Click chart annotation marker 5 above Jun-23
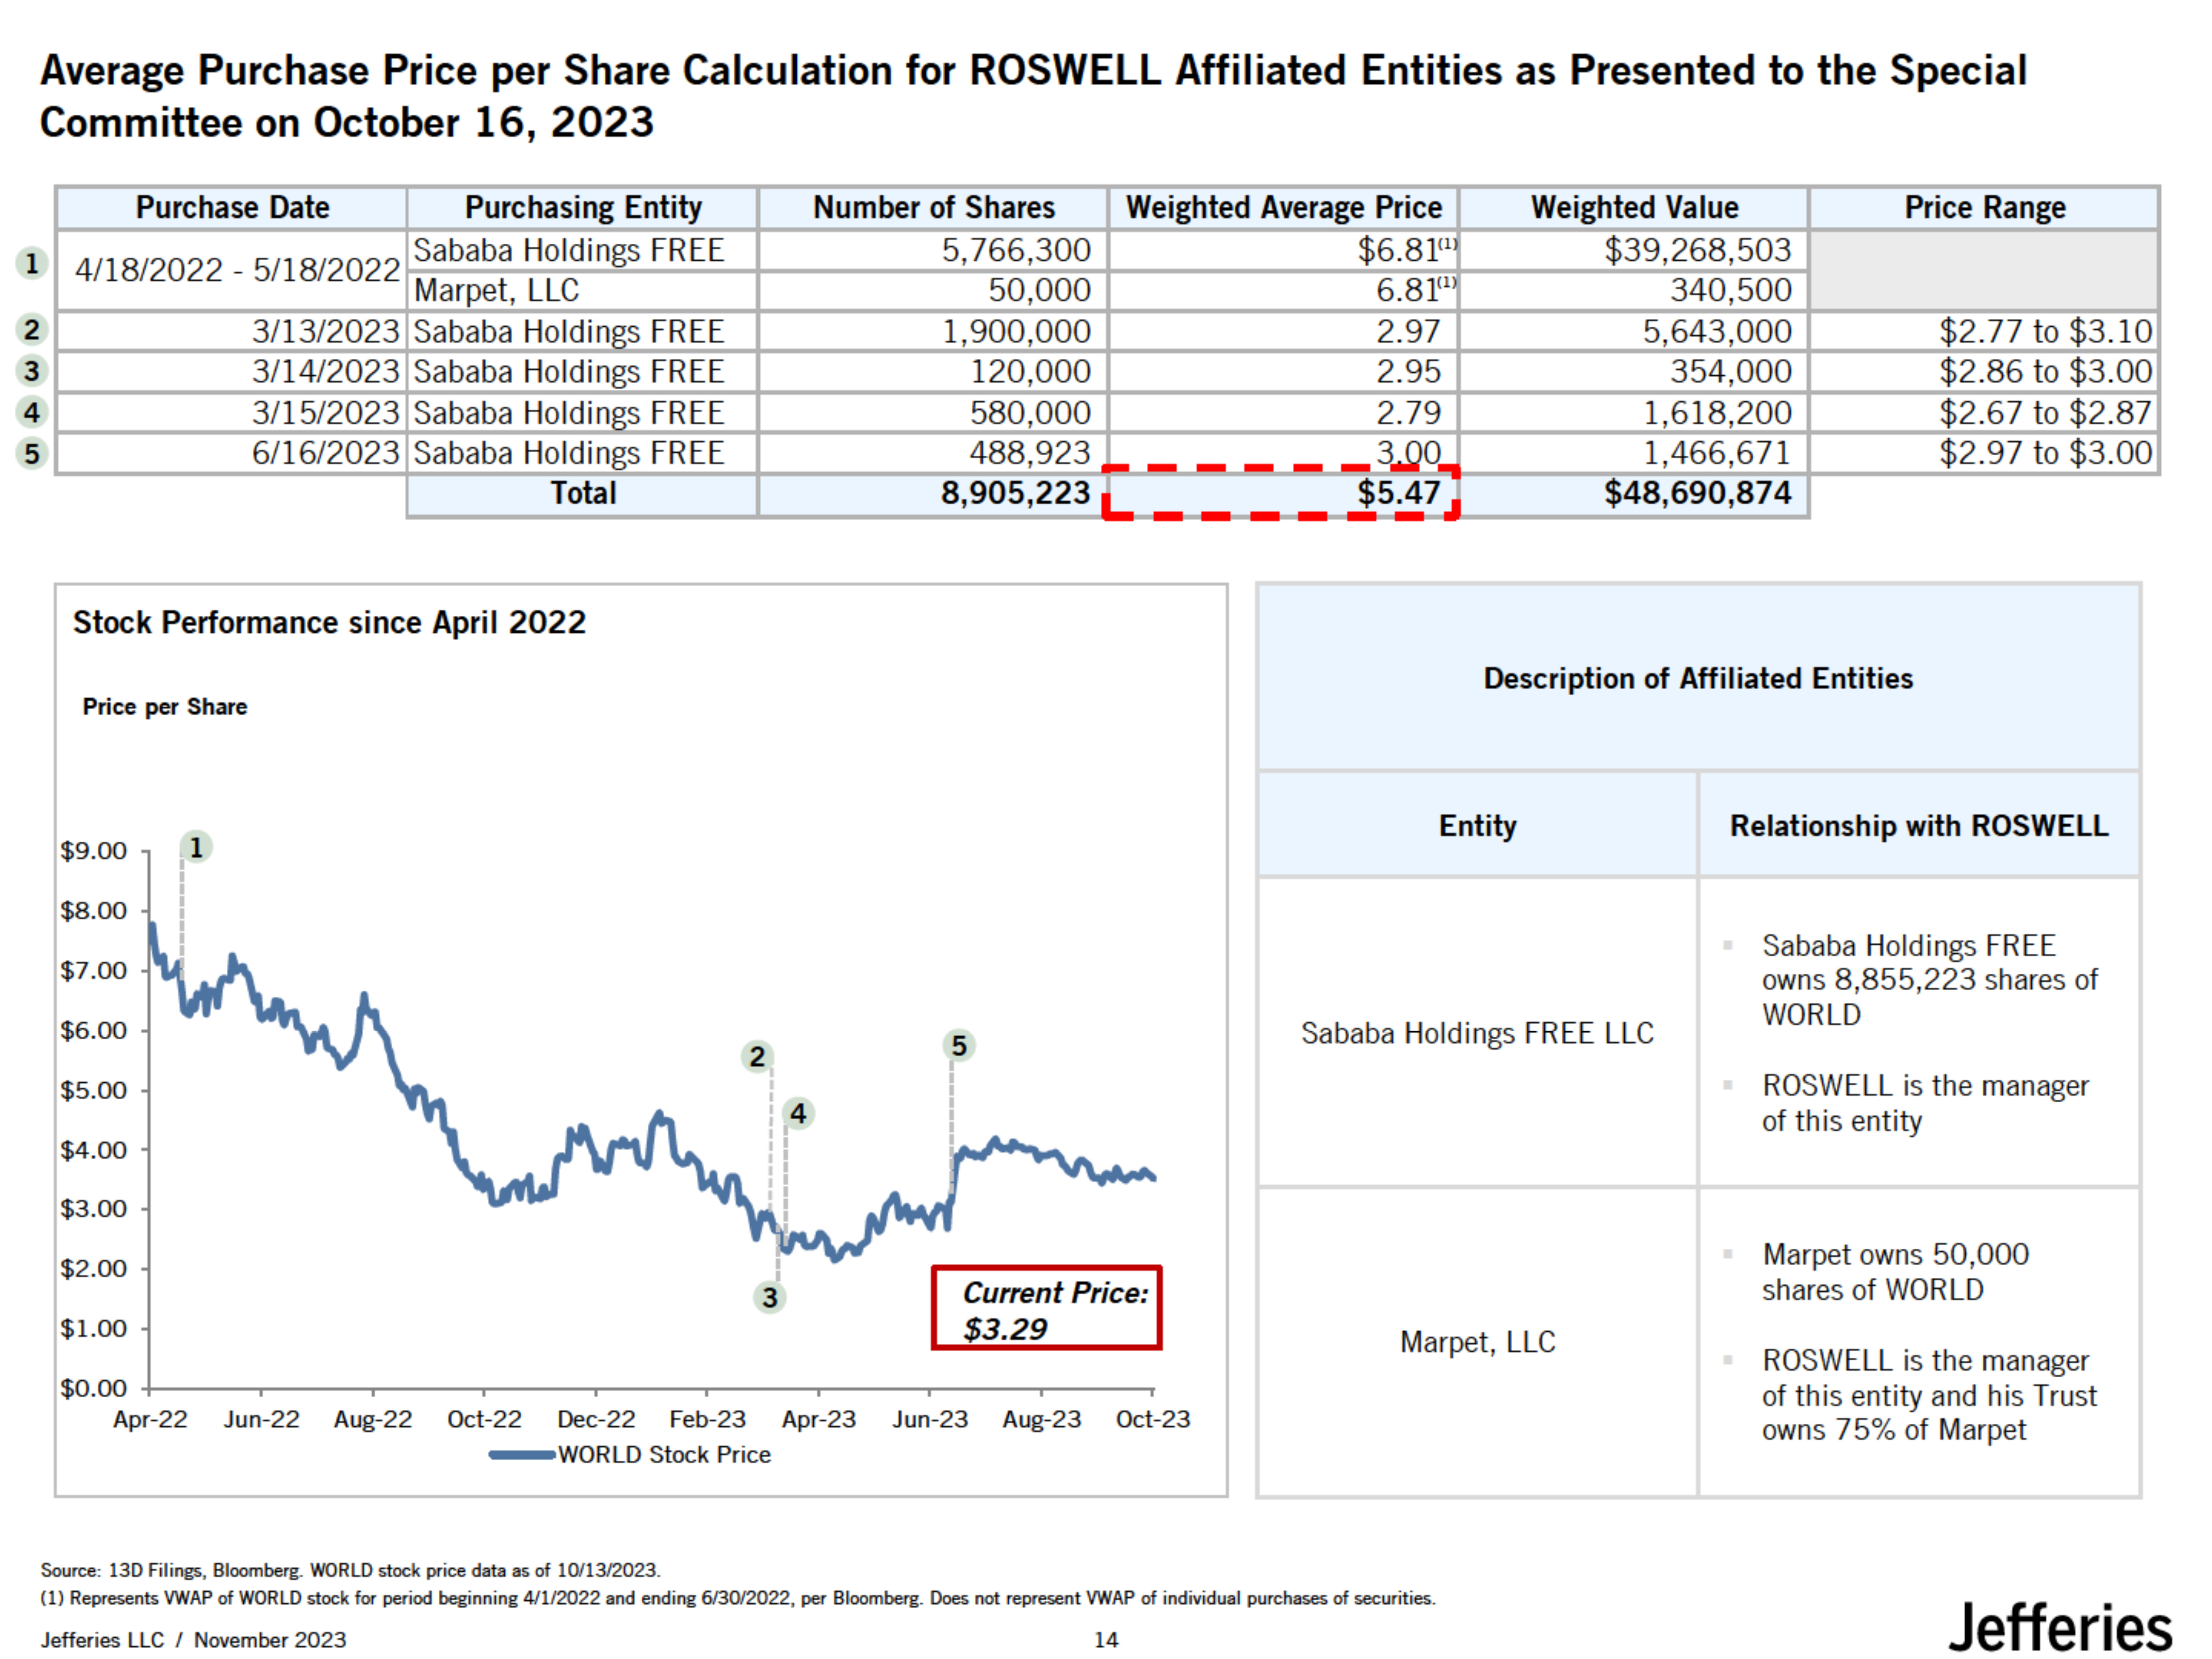The height and width of the screenshot is (1659, 2212). tap(959, 1046)
